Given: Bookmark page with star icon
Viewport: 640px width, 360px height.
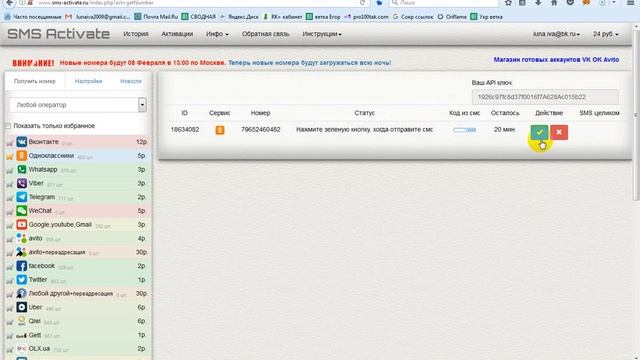Looking at the screenshot, I should coord(508,3).
